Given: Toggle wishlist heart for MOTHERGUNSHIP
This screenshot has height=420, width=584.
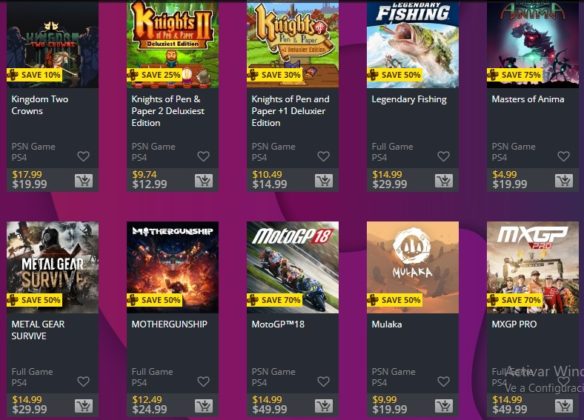Looking at the screenshot, I should (203, 381).
